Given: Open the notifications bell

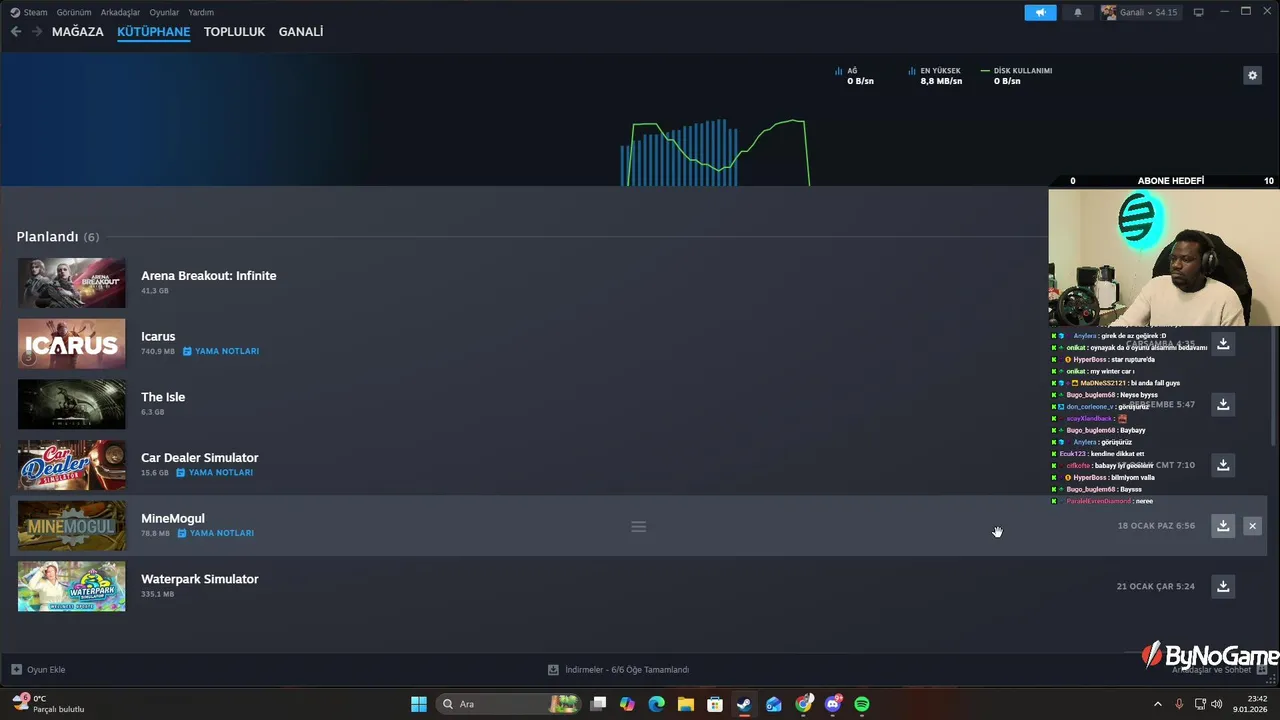Looking at the screenshot, I should [1078, 12].
